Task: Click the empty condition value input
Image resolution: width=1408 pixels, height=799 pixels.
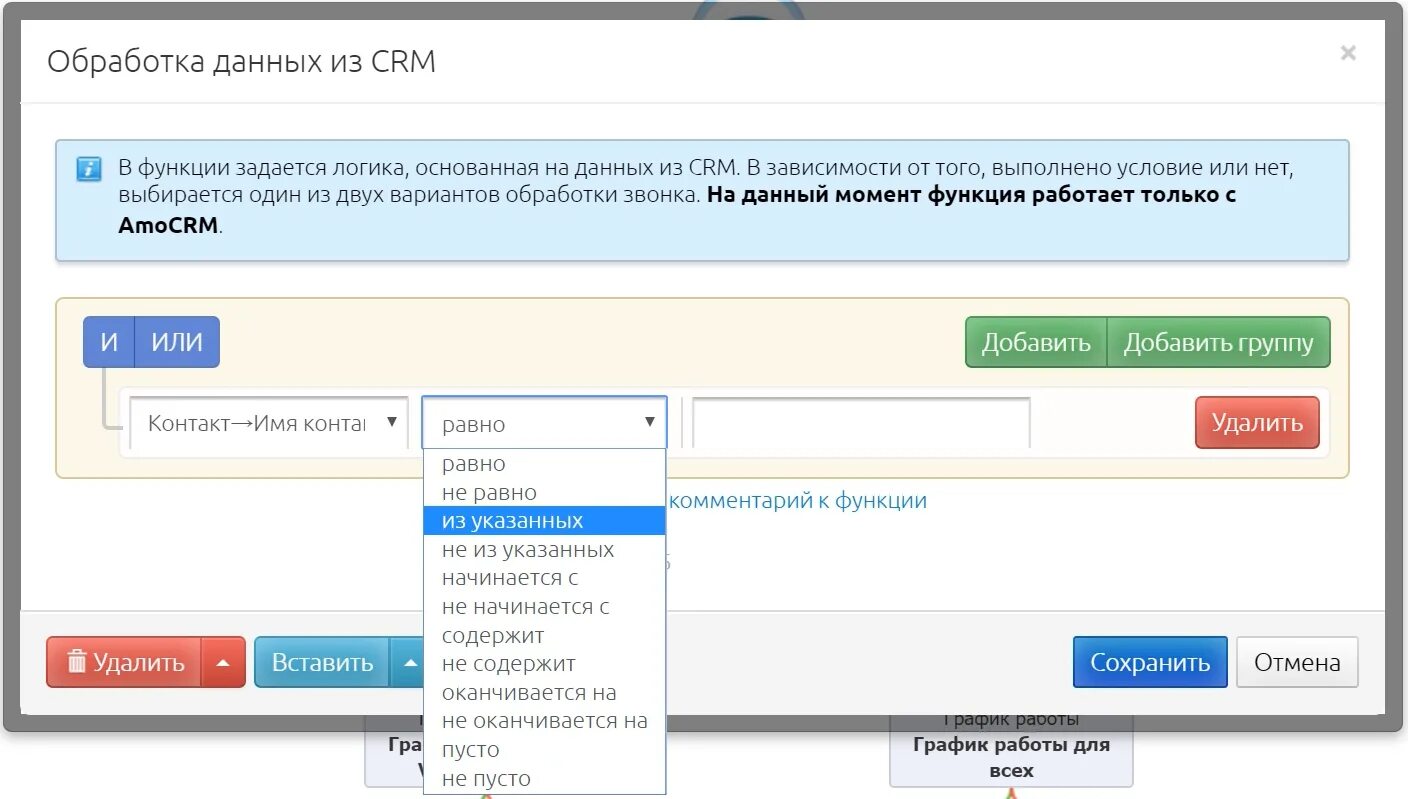Action: pos(861,423)
